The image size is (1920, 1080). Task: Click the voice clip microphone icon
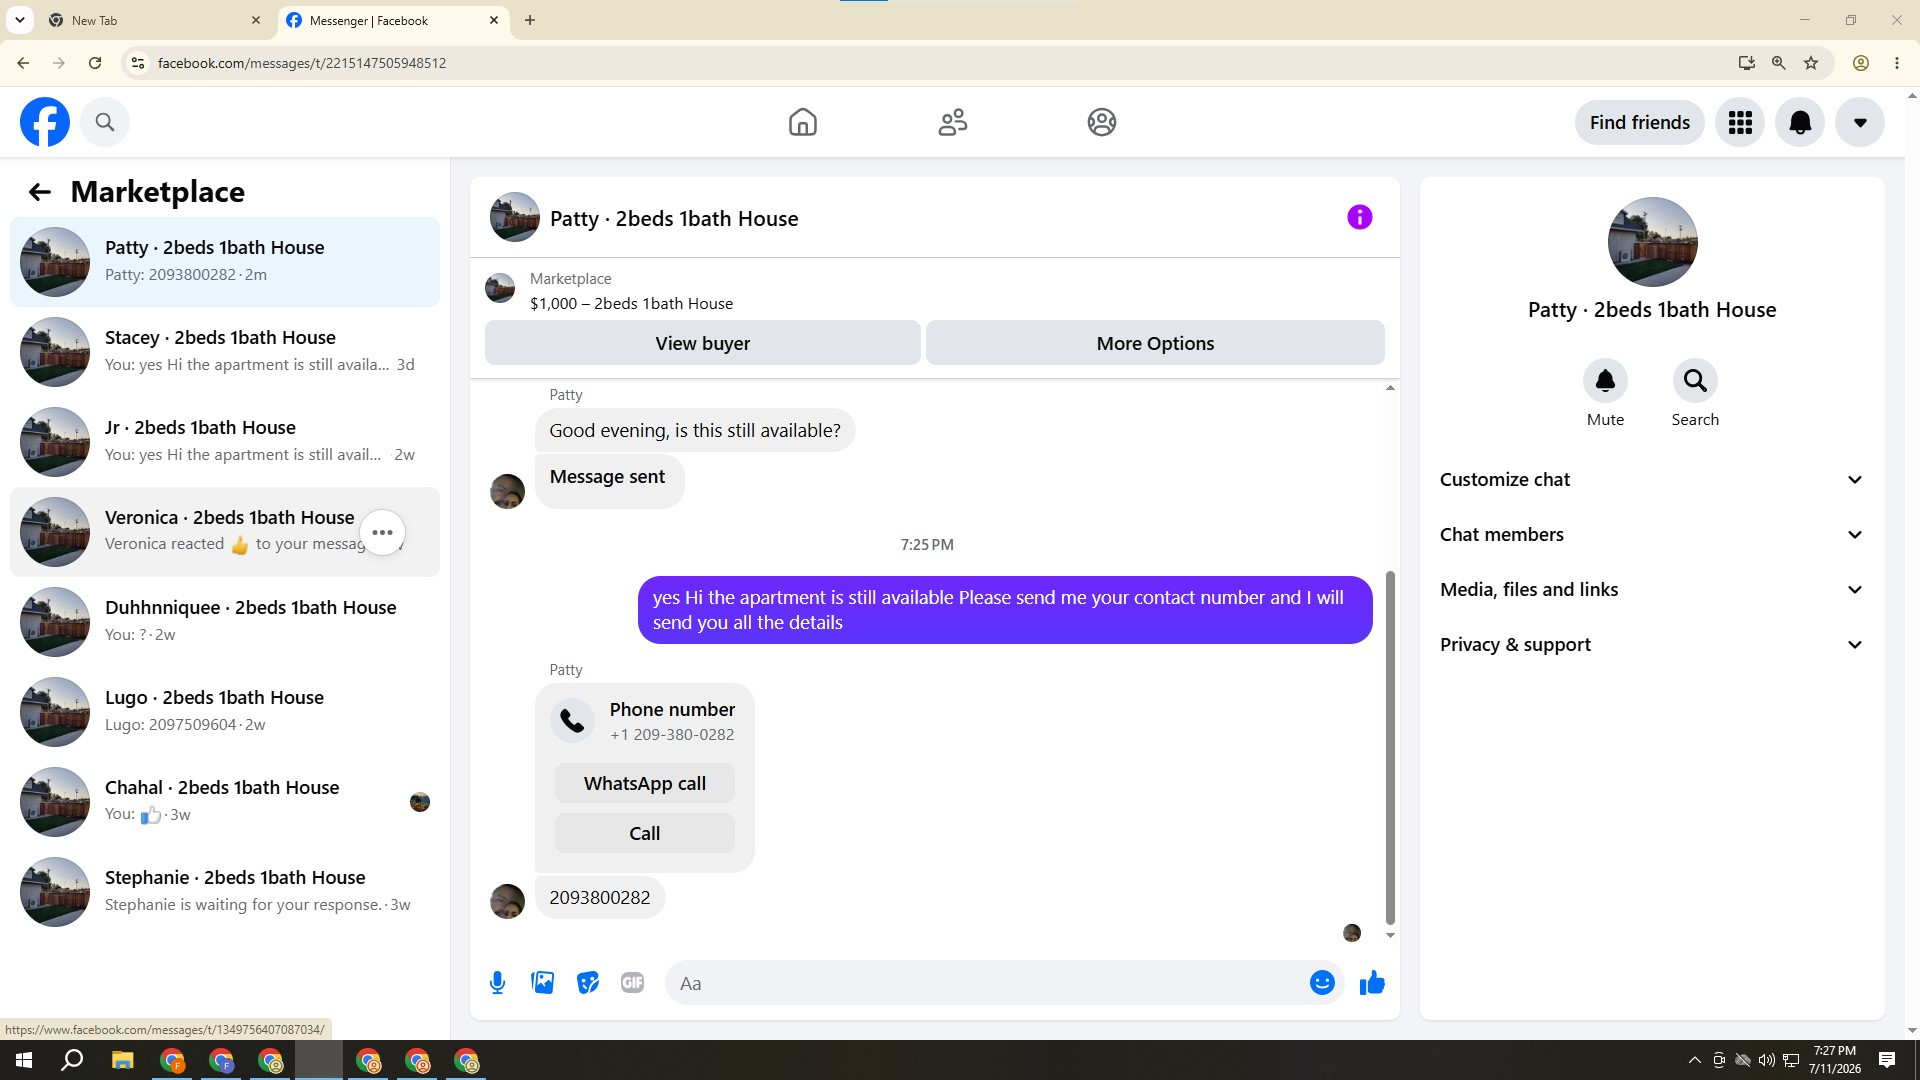497,983
